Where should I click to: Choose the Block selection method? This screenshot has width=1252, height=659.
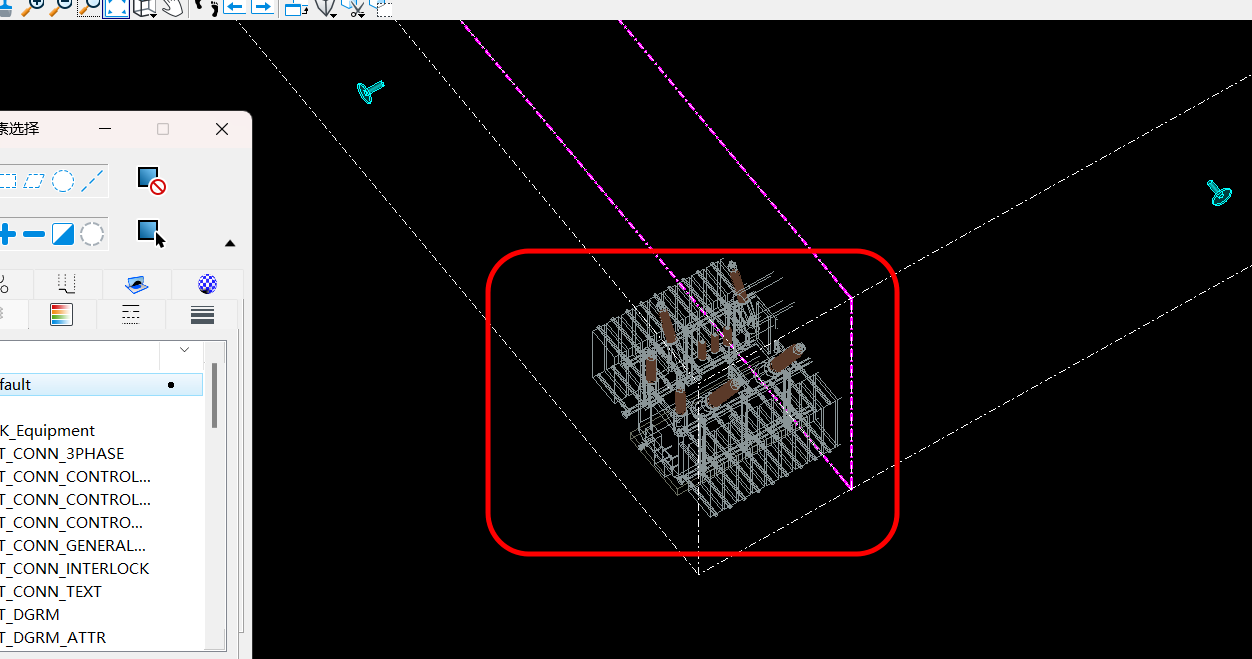(7, 181)
